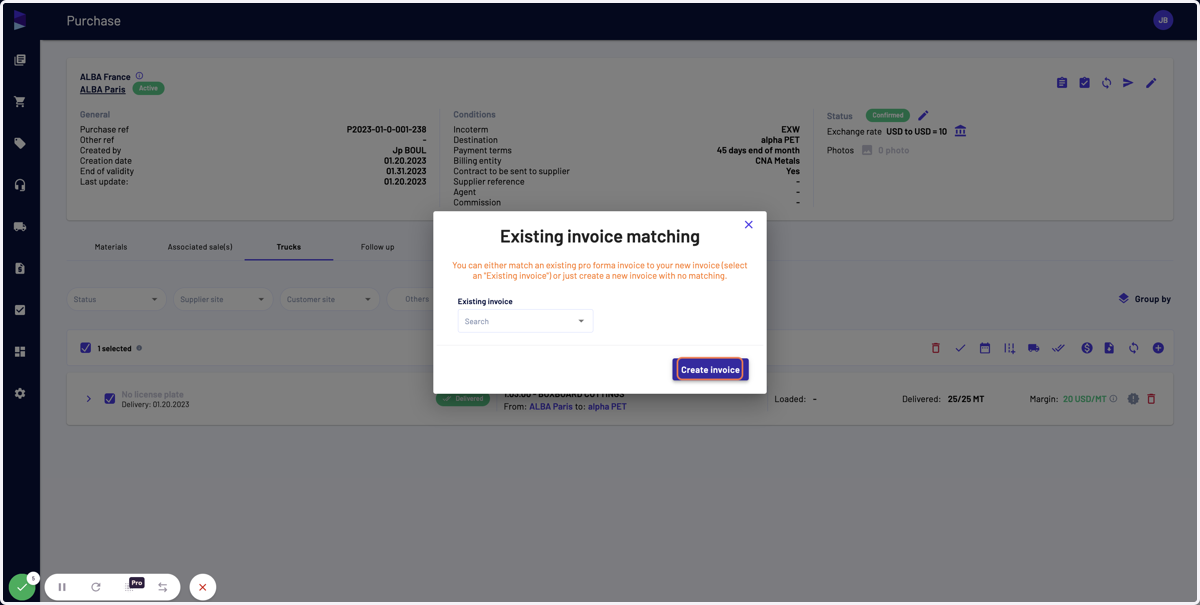Open the ALBA Paris supplier site link

coord(103,89)
